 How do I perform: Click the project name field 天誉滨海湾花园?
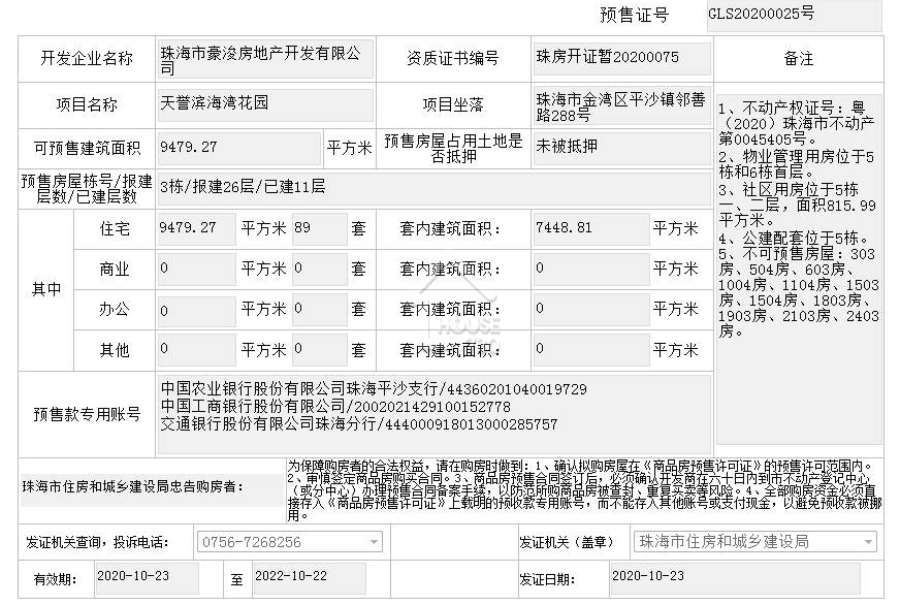tap(265, 104)
